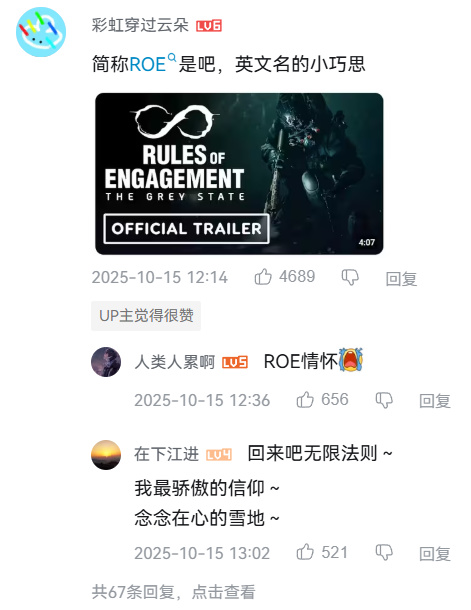Open username 在下江进
The height and width of the screenshot is (610, 471).
[166, 454]
